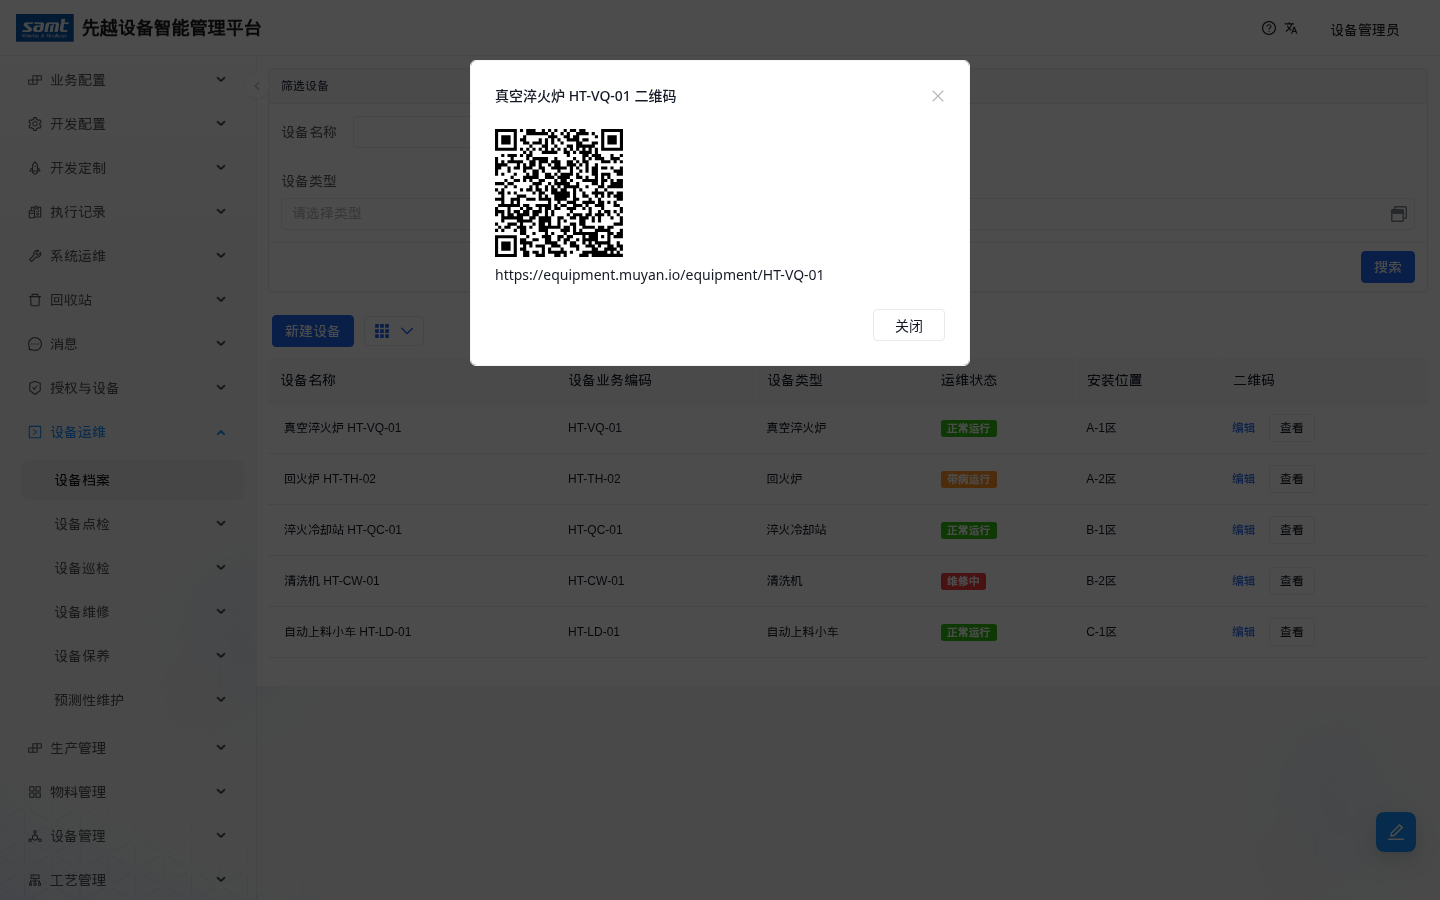
Task: Select 设备档案 submenu item
Action: coord(133,480)
